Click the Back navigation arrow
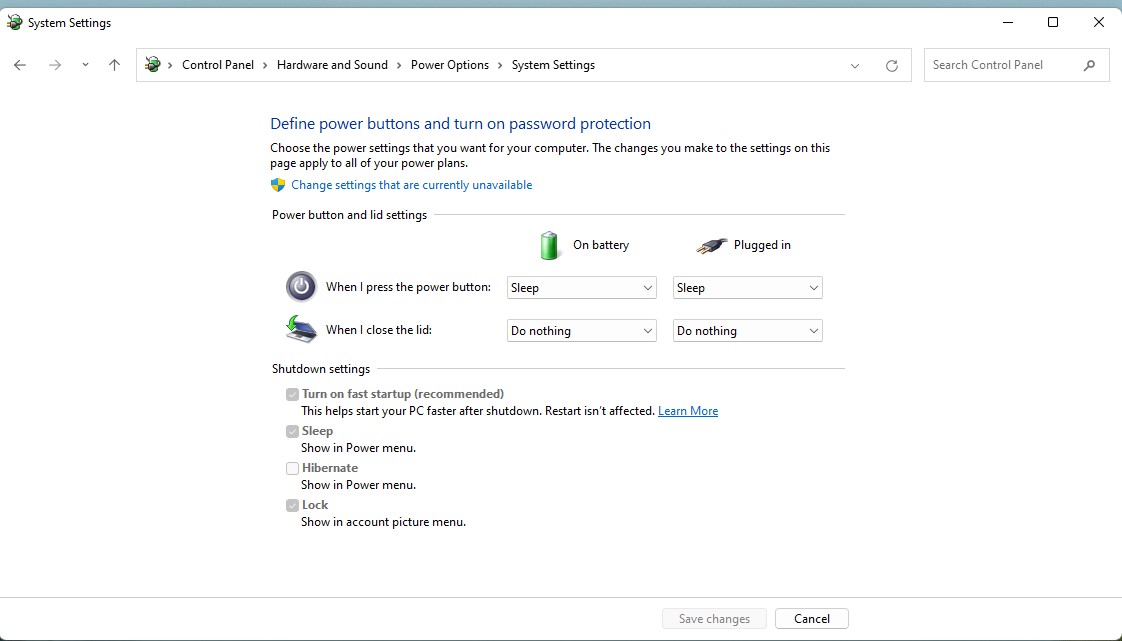 point(20,65)
